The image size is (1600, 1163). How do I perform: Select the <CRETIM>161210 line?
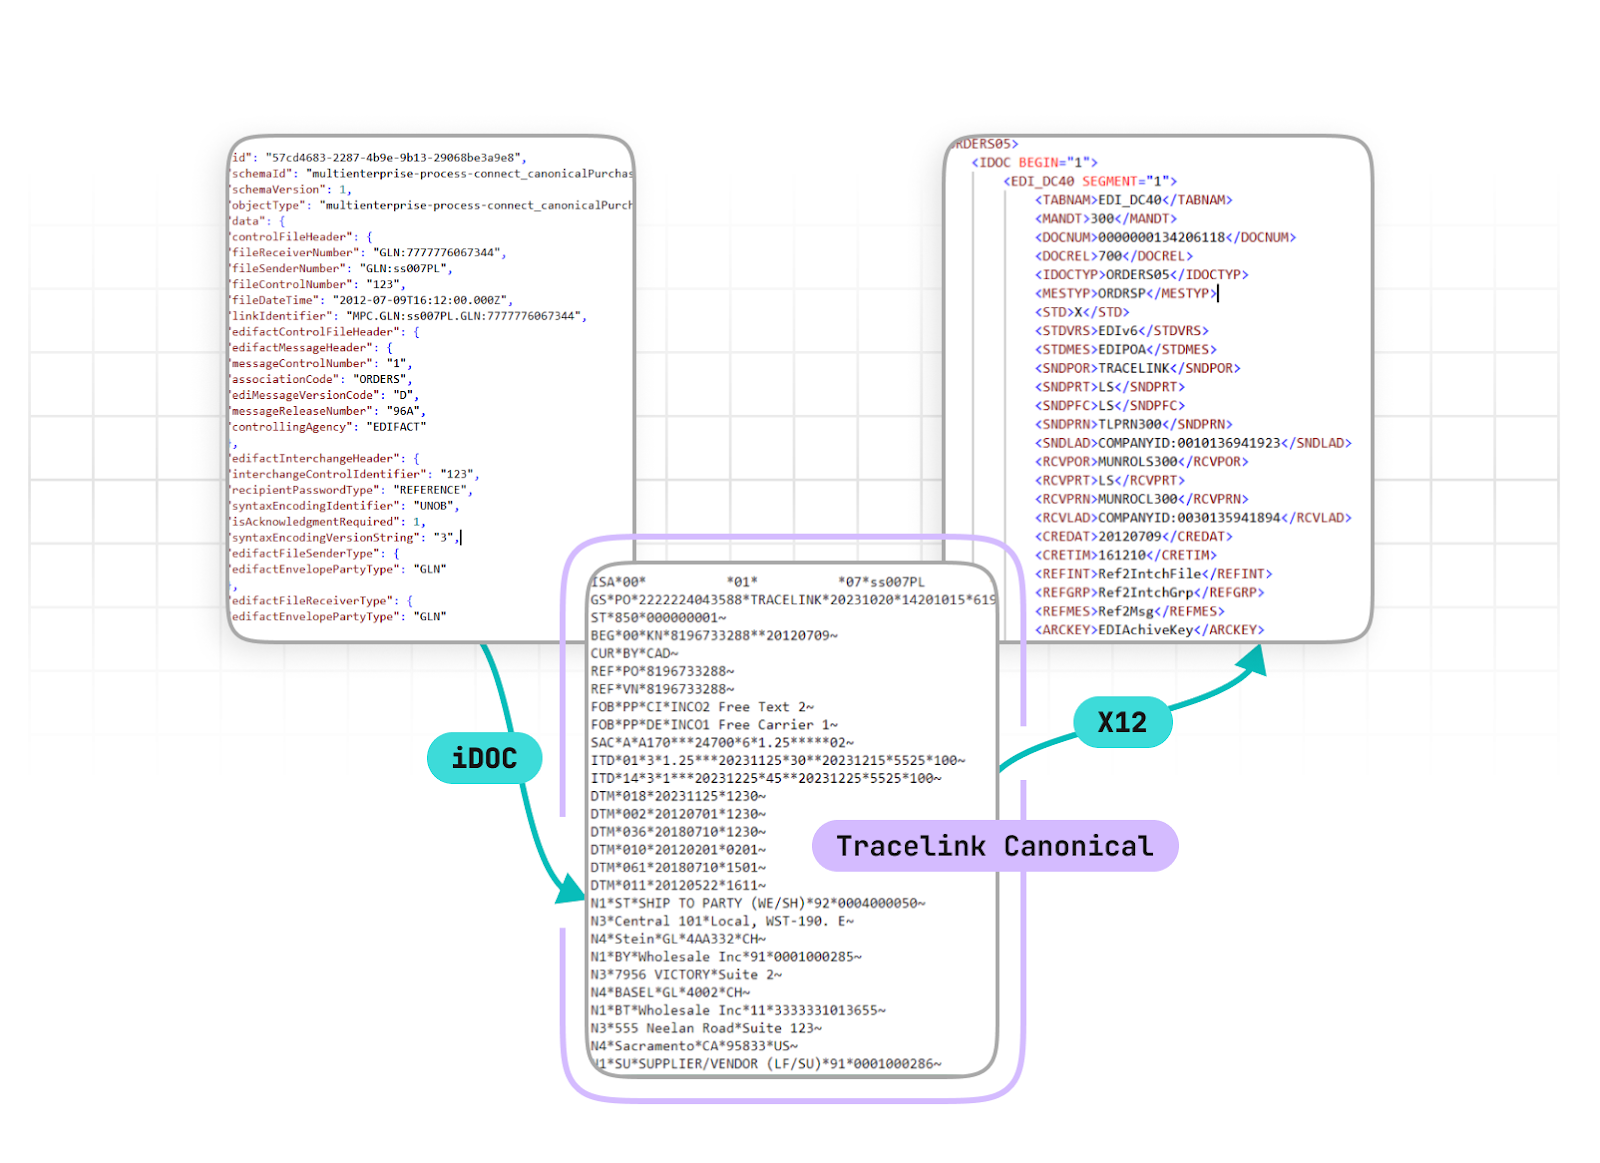tap(1126, 555)
